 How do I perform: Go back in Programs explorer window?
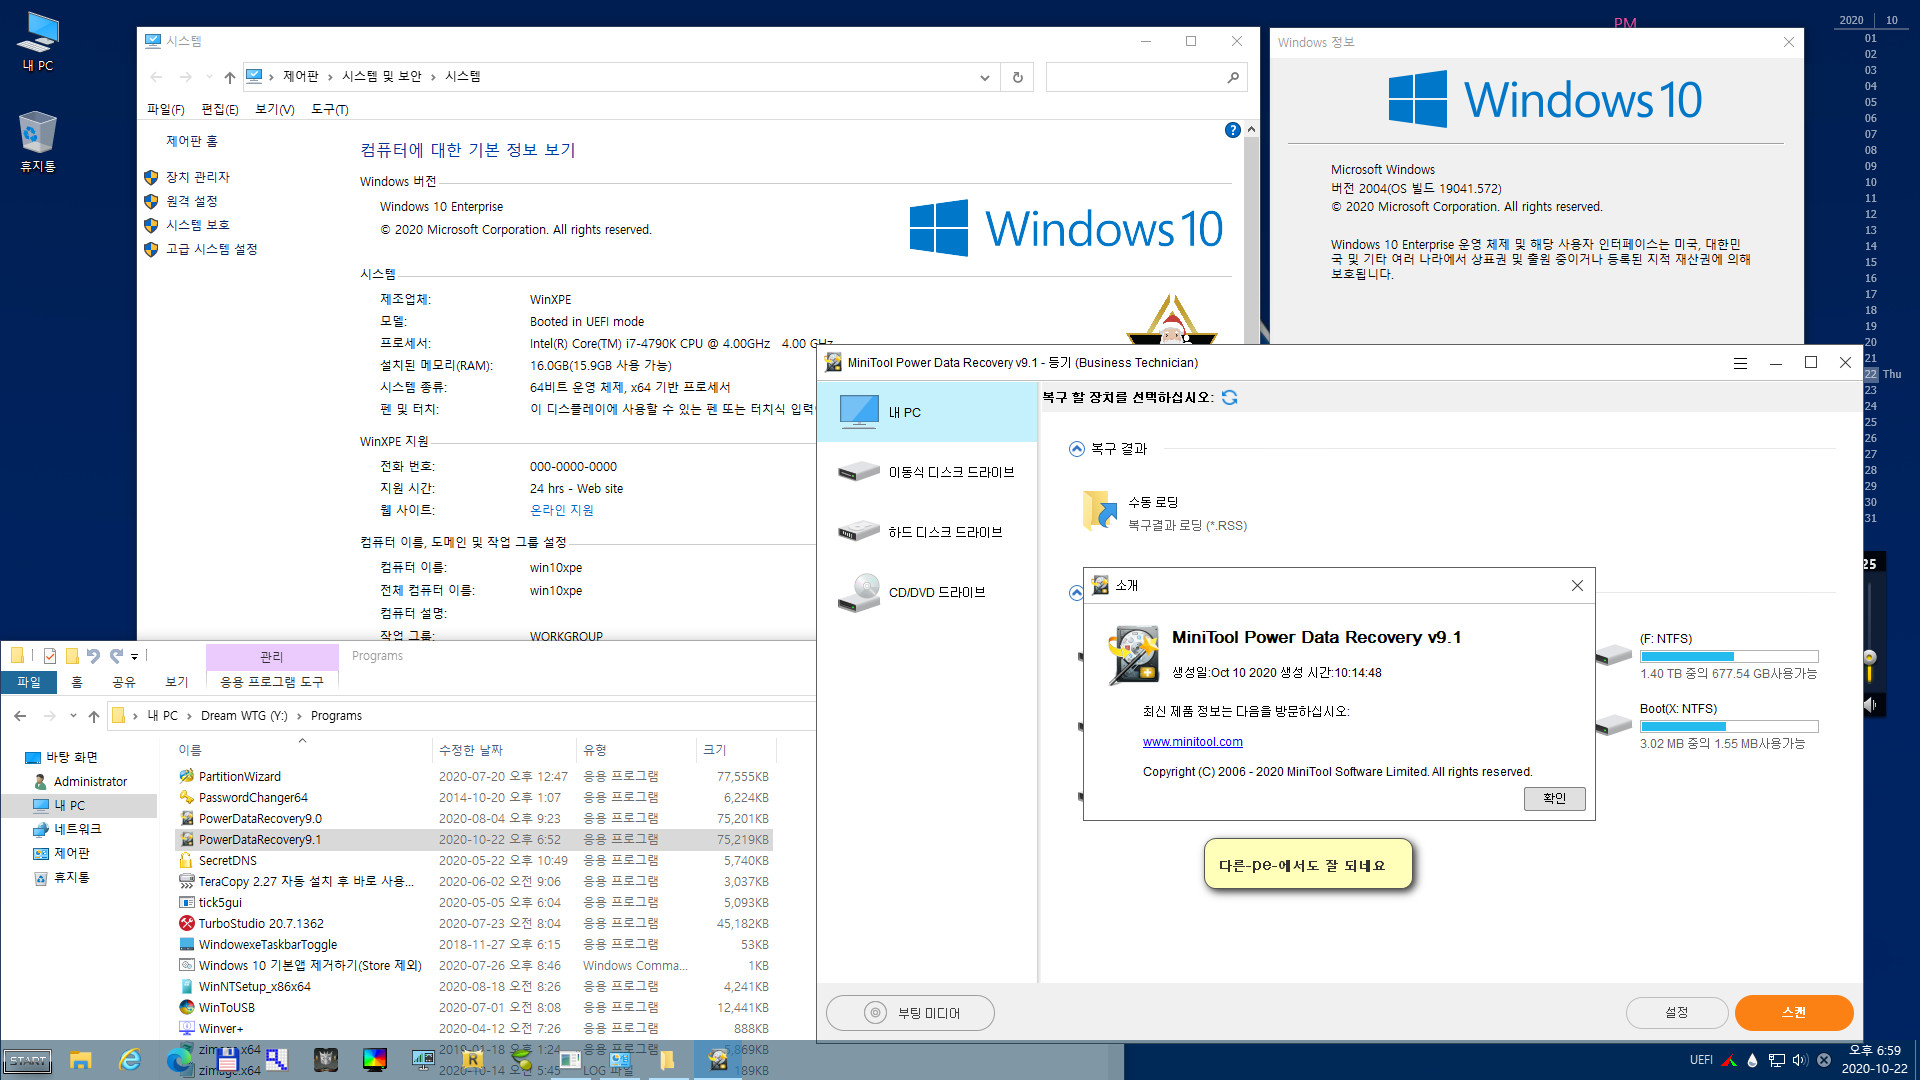click(20, 716)
